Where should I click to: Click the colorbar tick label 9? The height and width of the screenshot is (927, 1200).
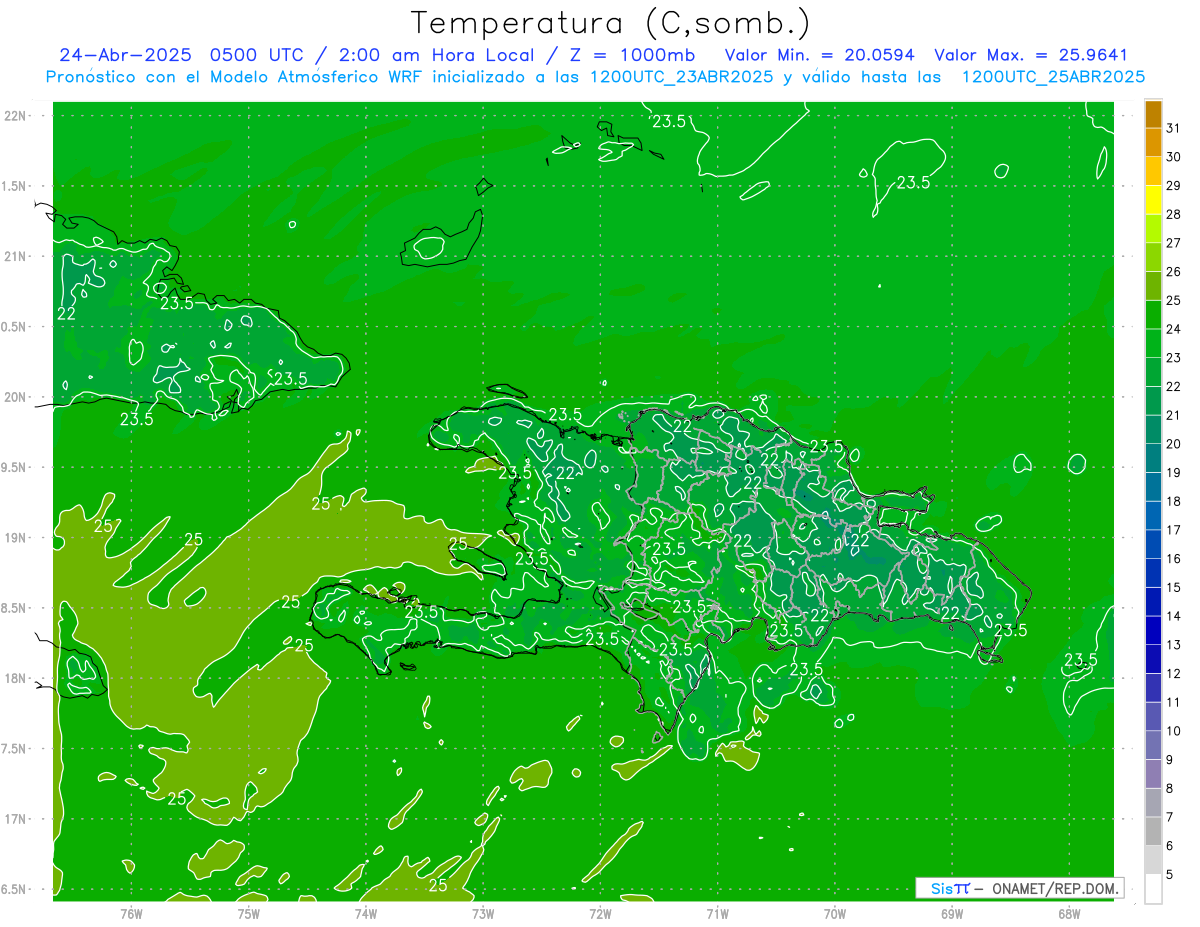1170,760
